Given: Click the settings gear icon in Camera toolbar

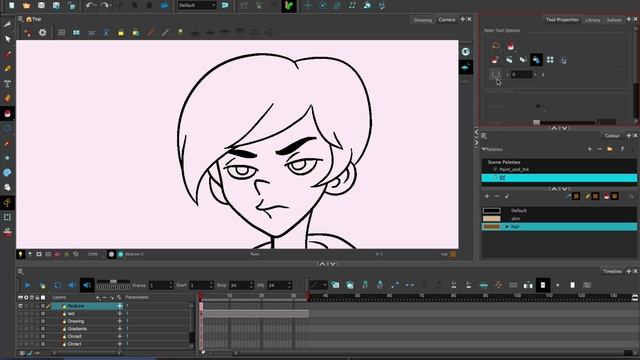Looking at the screenshot, I should pyautogui.click(x=42, y=33).
